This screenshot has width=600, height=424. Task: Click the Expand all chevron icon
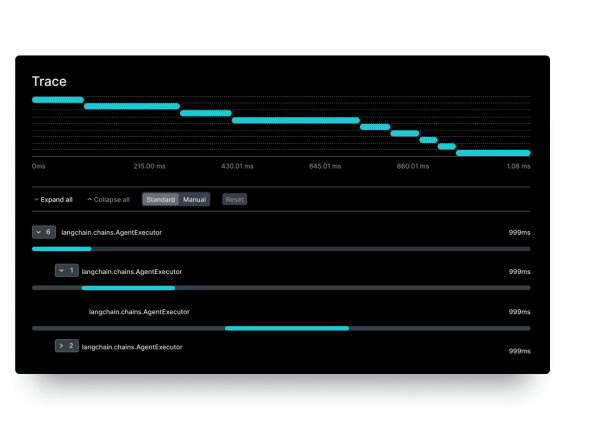pos(36,200)
